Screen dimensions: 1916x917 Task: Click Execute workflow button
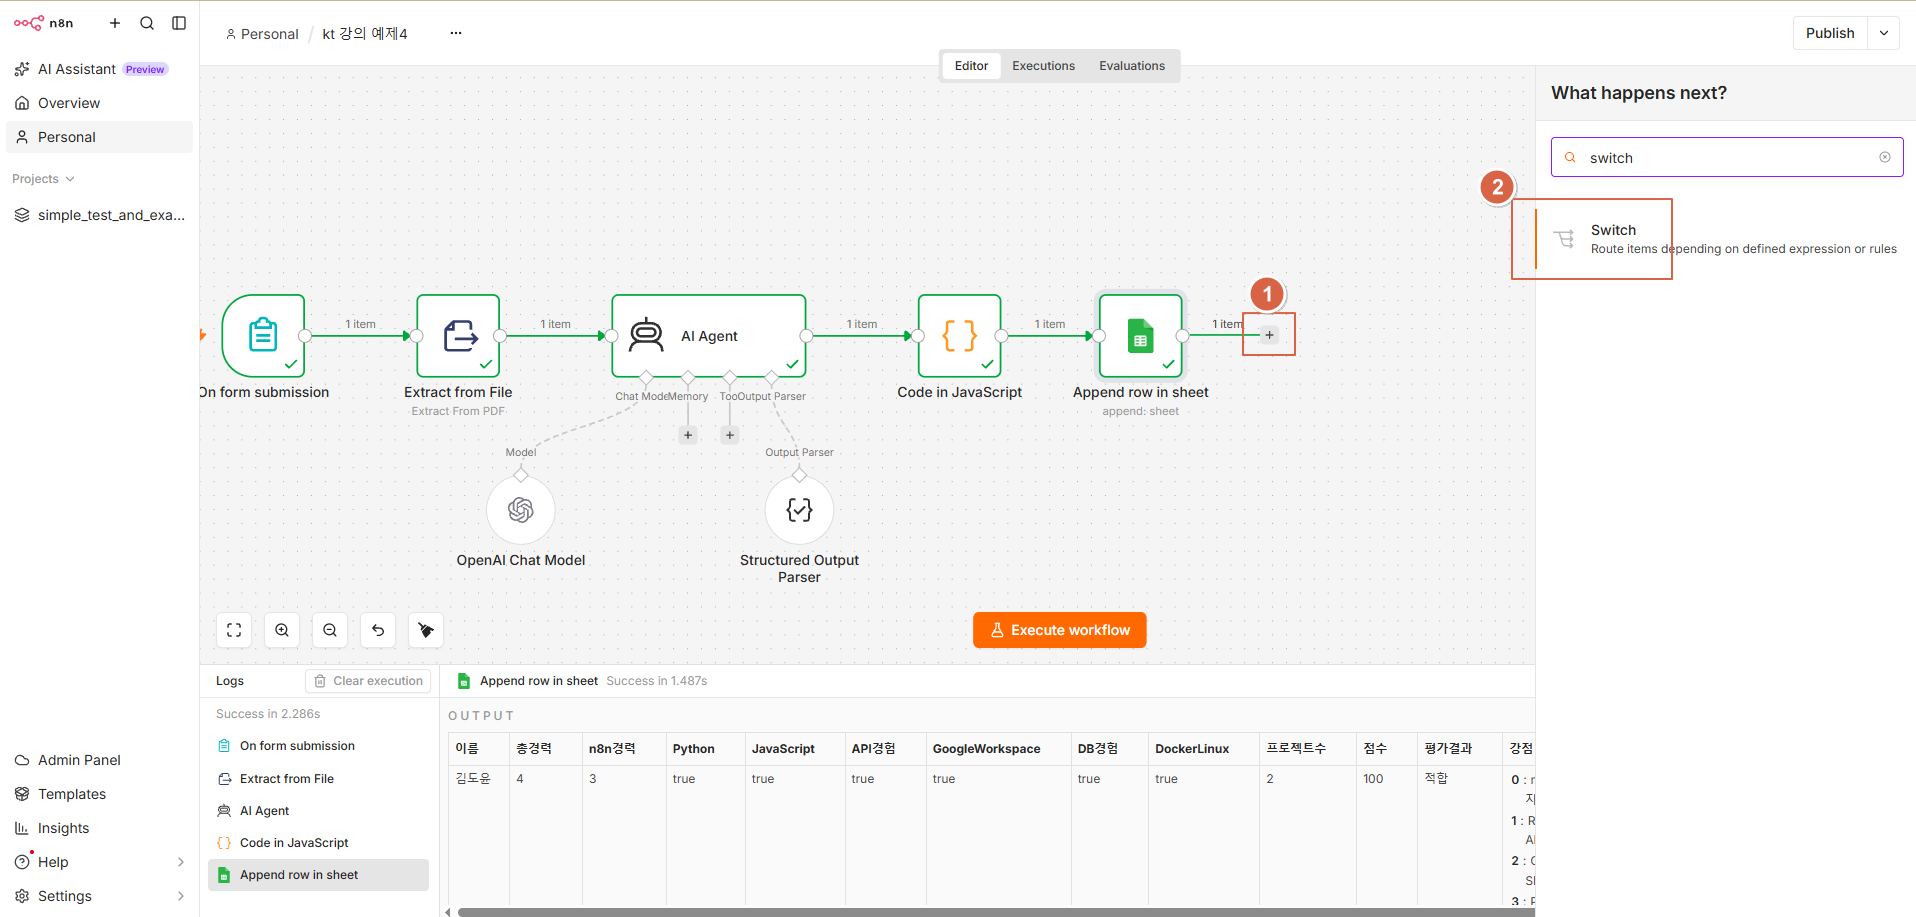tap(1060, 630)
